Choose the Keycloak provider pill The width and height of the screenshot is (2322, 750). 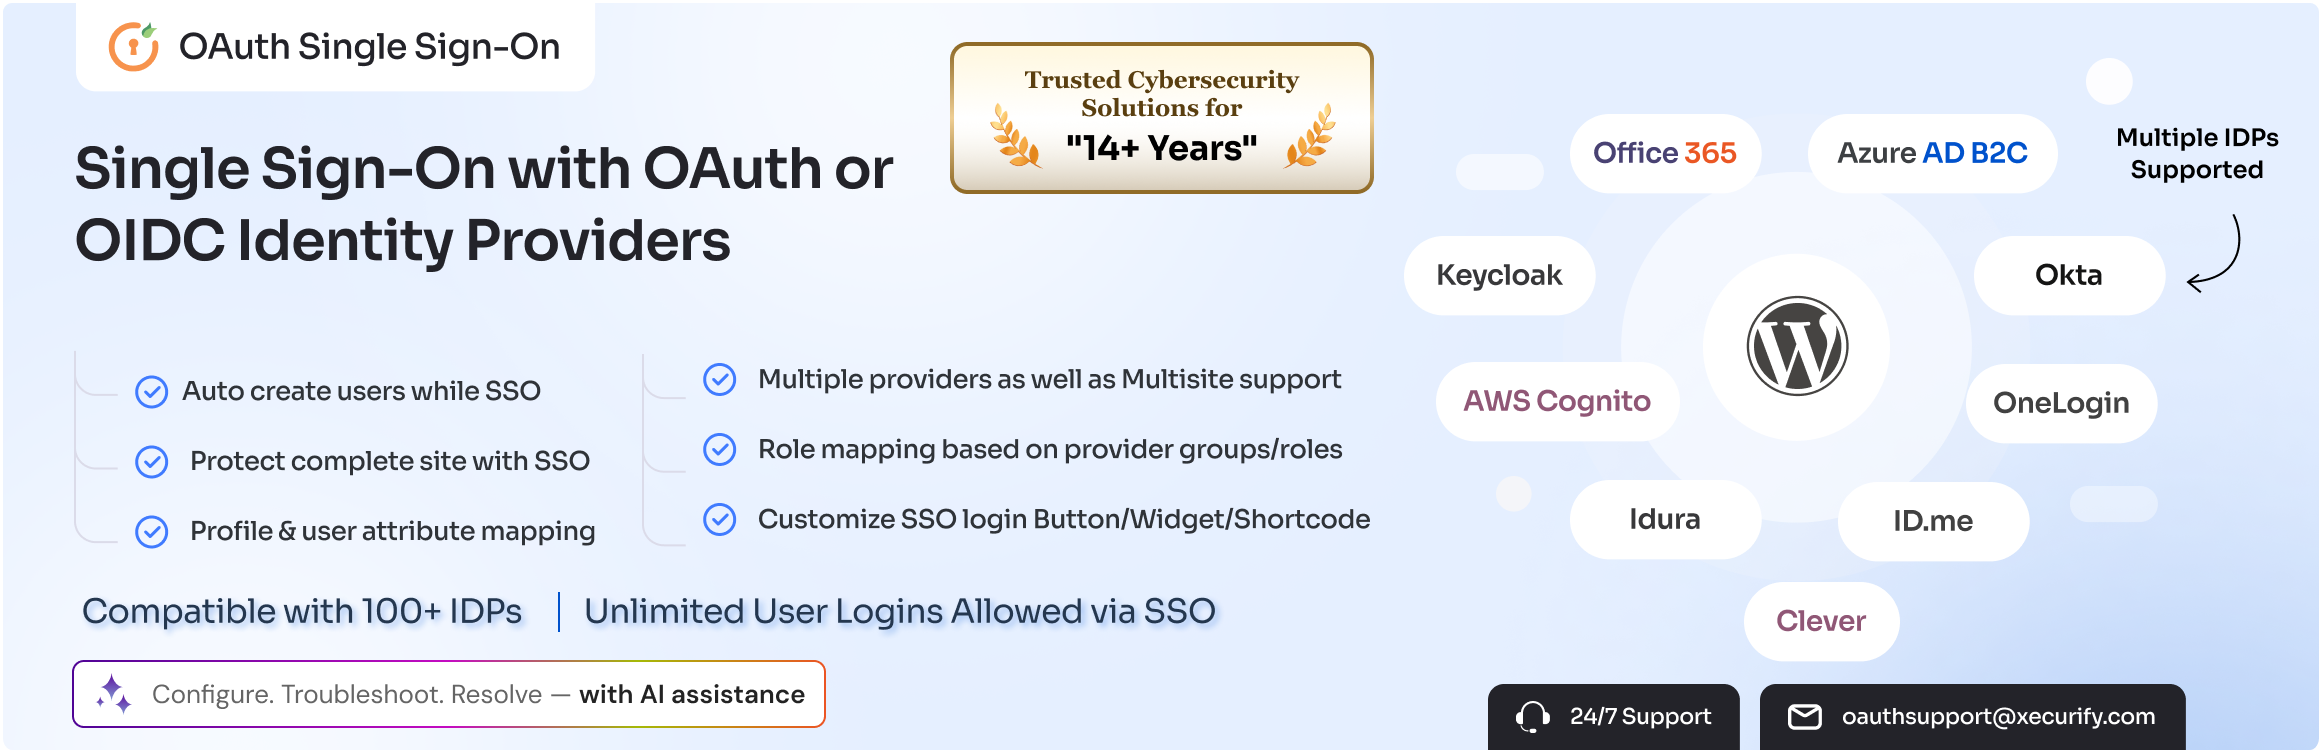click(1499, 275)
